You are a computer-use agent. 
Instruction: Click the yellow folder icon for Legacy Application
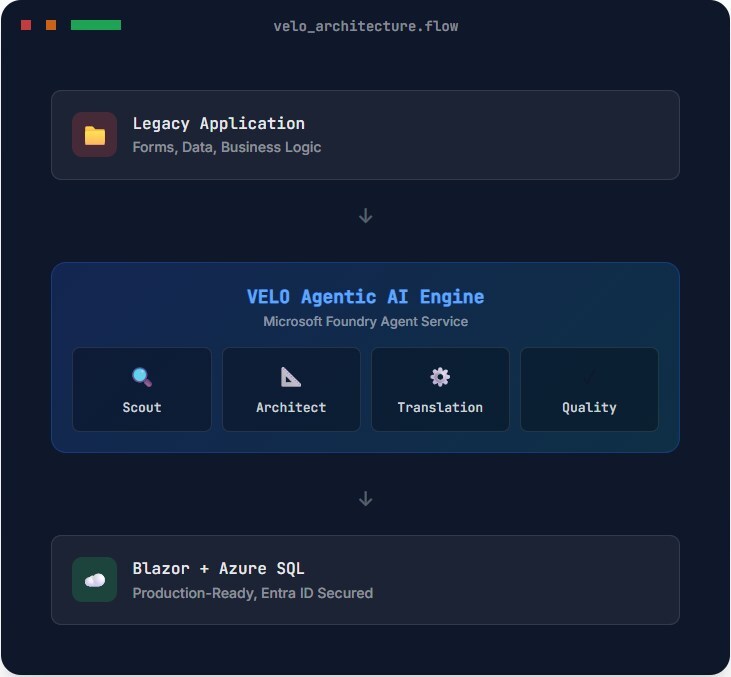[x=95, y=135]
